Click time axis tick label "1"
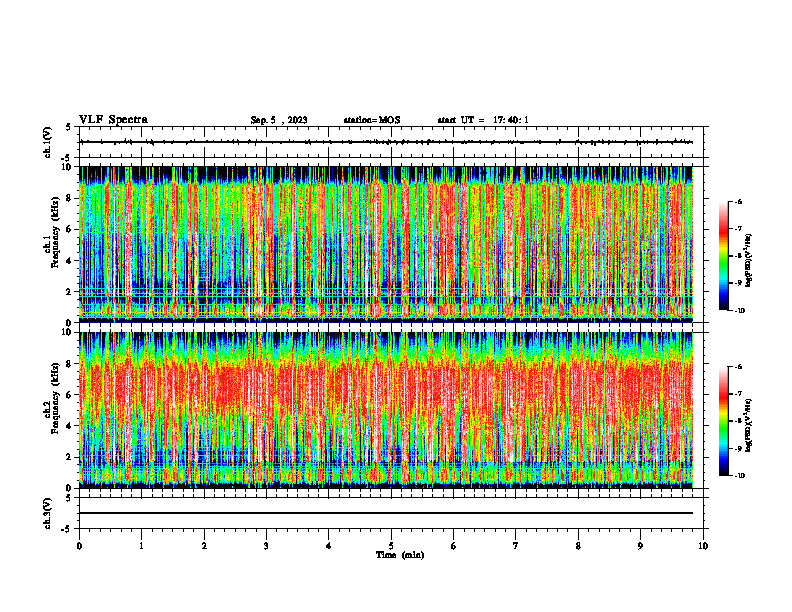Screen dimensions: 792x612 [x=141, y=546]
